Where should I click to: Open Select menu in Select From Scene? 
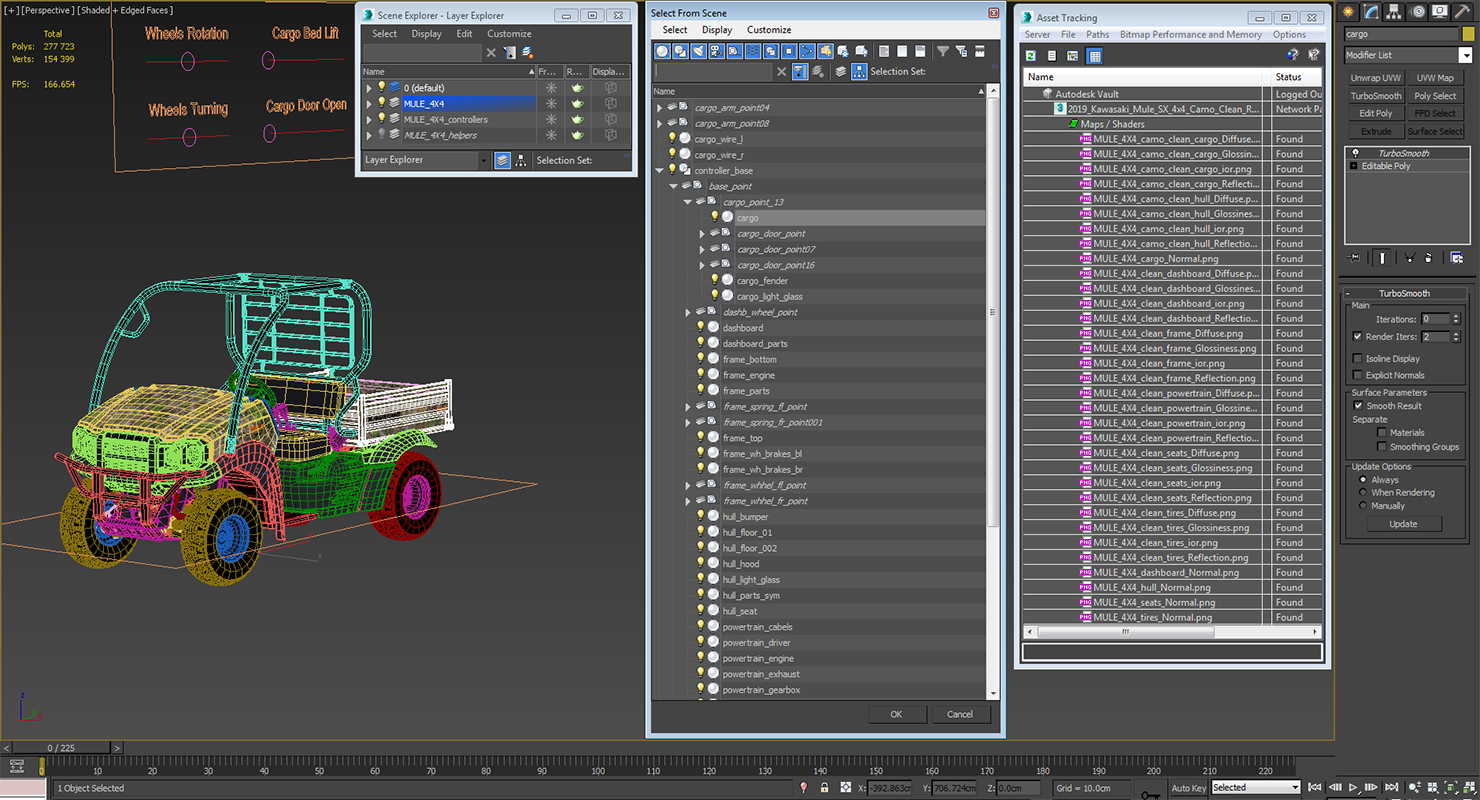[x=675, y=30]
